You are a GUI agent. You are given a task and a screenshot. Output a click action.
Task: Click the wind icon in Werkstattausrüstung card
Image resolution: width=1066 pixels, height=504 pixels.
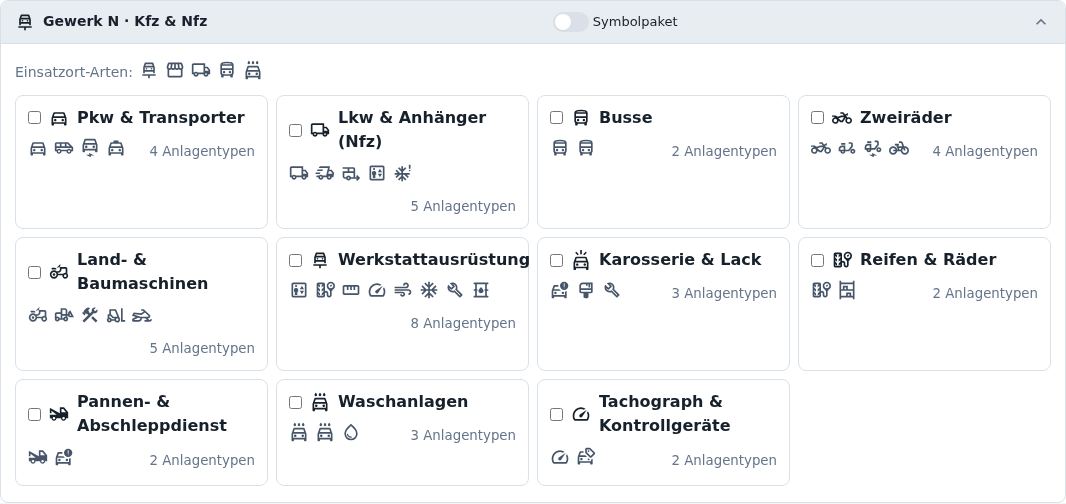[x=402, y=290]
